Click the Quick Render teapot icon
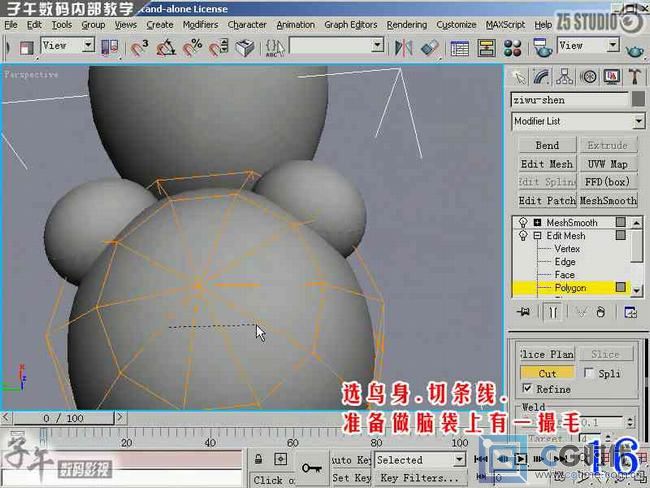650x488 pixels. pyautogui.click(x=635, y=51)
